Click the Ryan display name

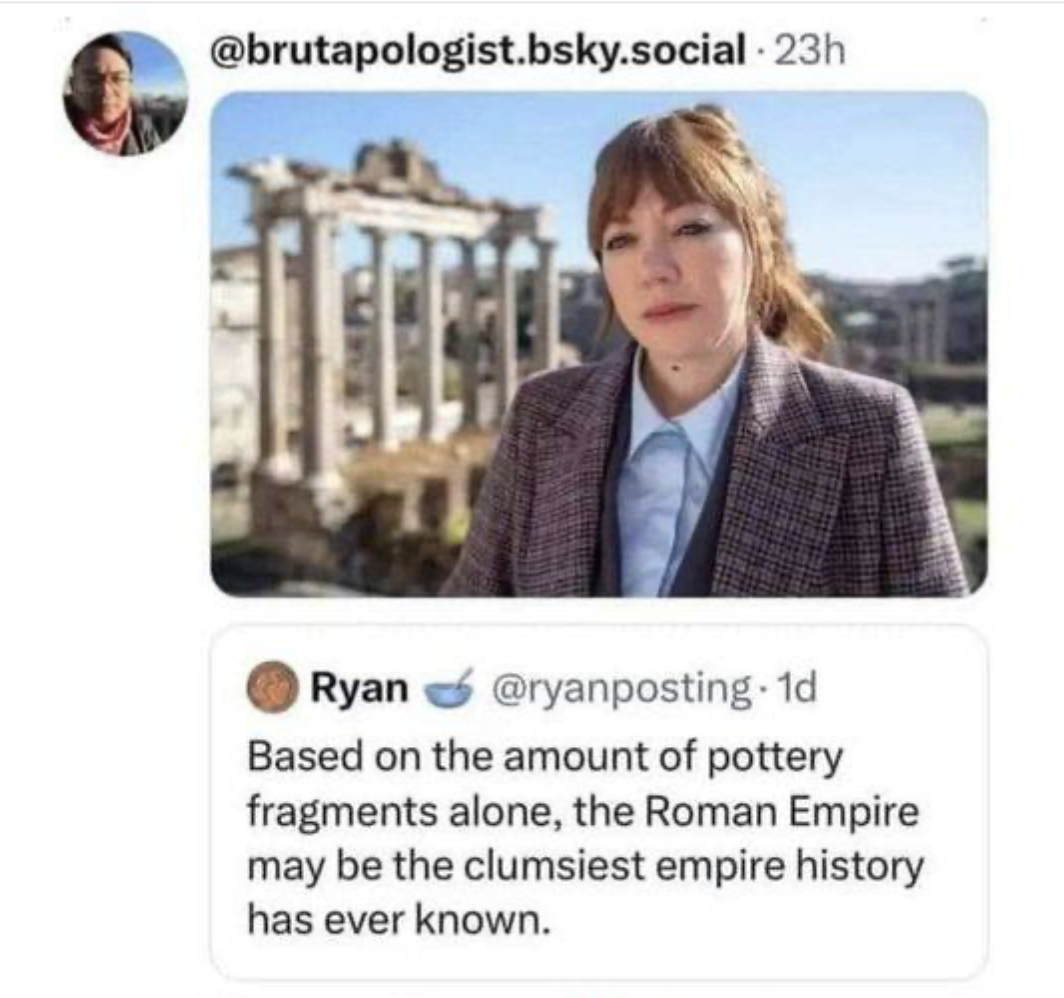pos(360,689)
